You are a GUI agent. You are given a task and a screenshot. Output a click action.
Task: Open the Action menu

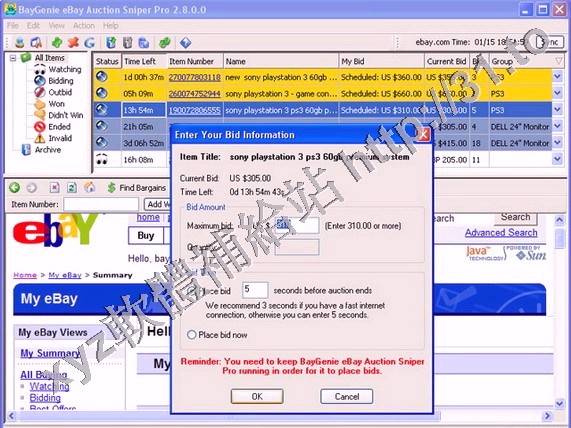[84, 26]
